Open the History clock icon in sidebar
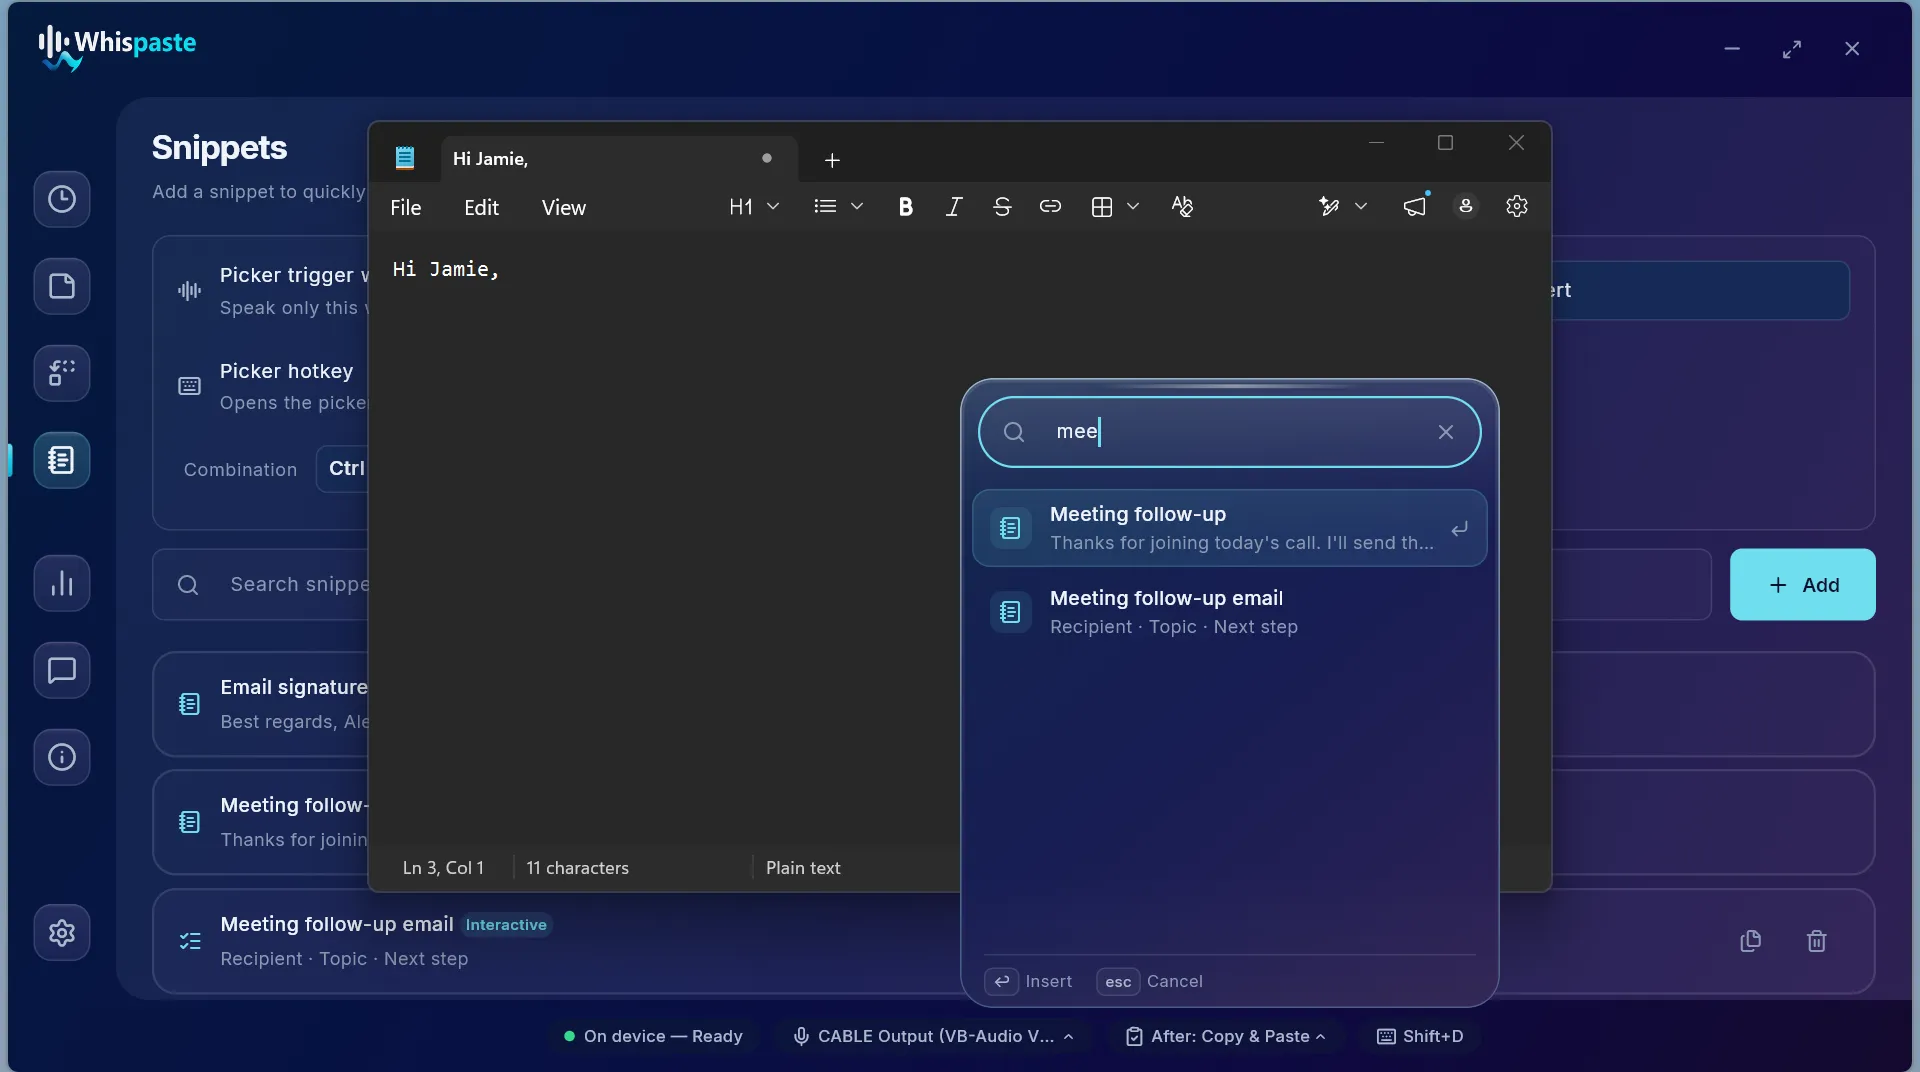This screenshot has width=1920, height=1072. [62, 199]
